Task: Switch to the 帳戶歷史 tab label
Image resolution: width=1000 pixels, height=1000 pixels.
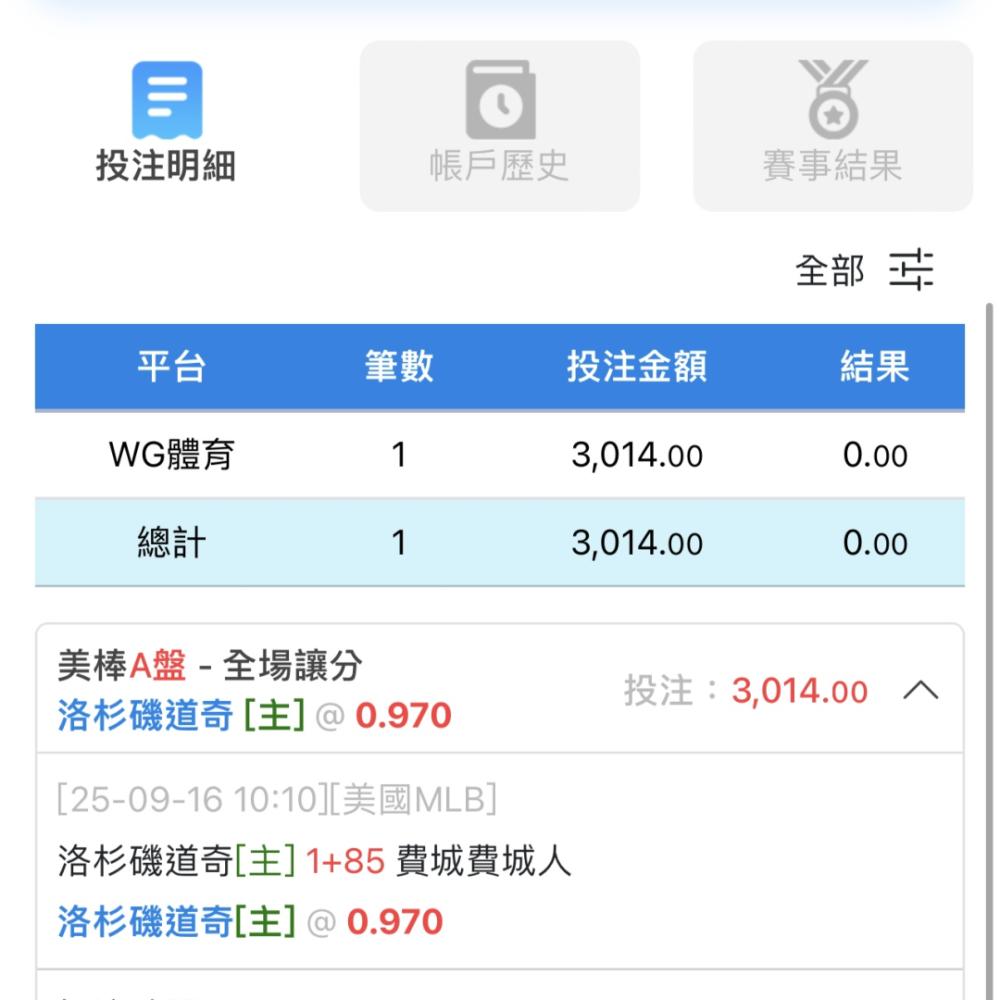Action: click(499, 166)
